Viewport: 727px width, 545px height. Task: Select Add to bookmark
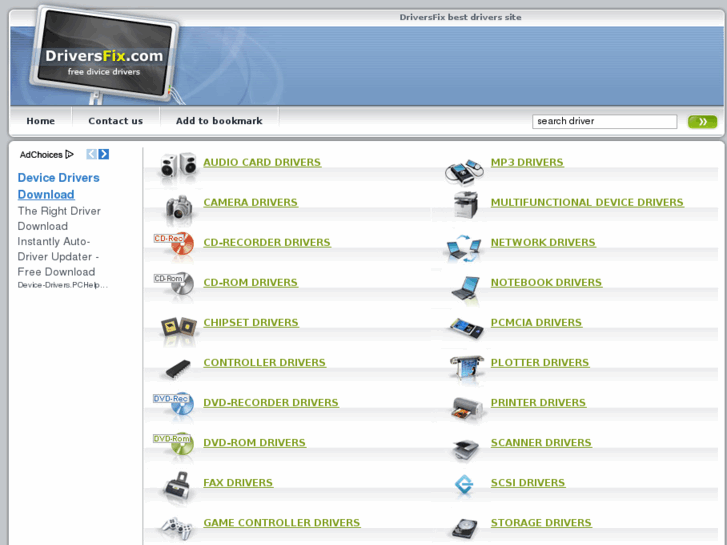click(x=219, y=121)
